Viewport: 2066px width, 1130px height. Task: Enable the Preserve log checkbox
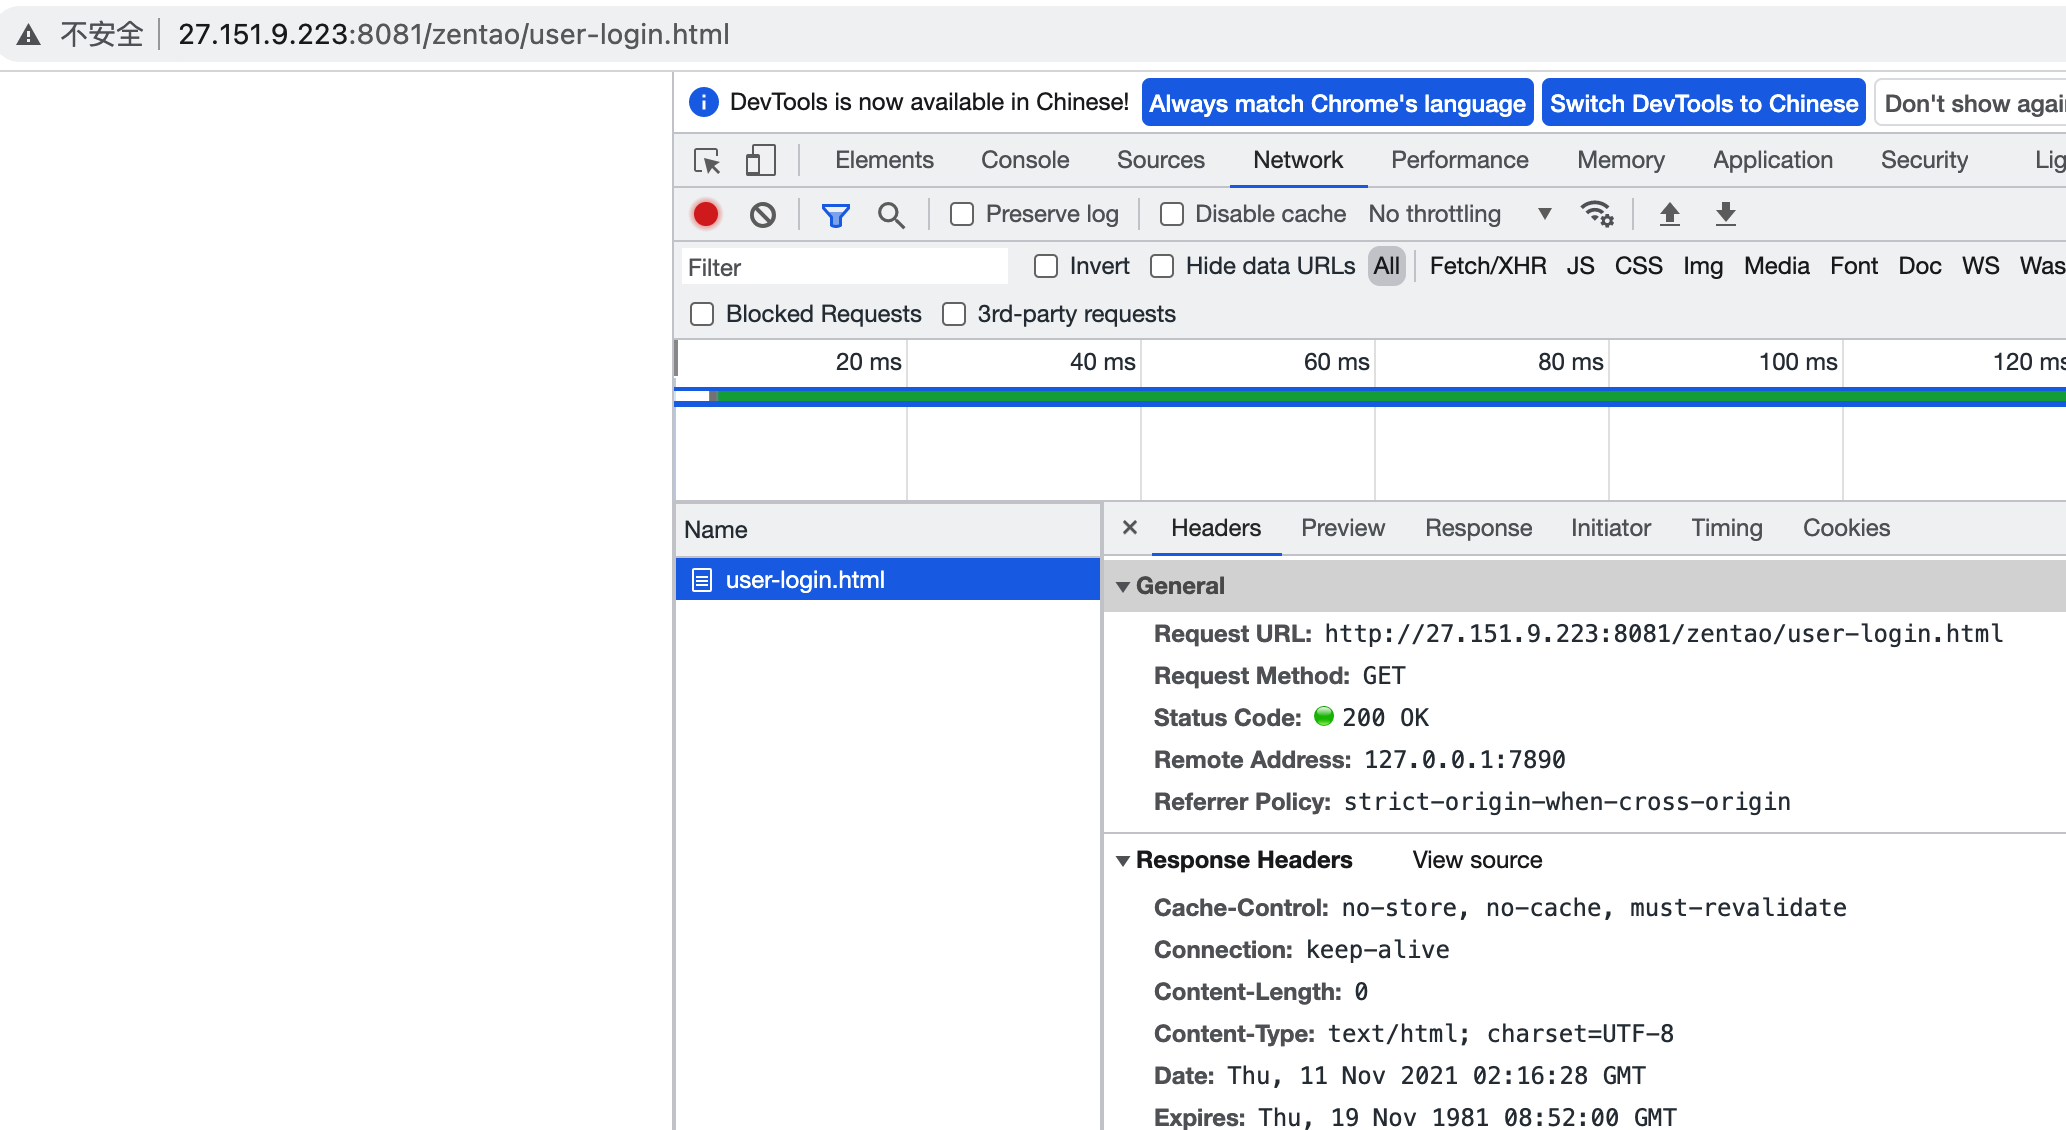pos(962,214)
